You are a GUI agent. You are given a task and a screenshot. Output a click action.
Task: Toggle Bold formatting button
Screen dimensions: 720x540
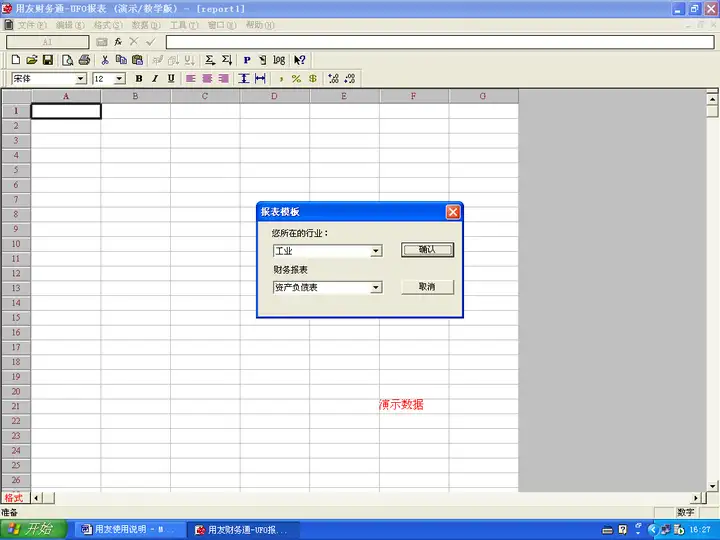[139, 79]
